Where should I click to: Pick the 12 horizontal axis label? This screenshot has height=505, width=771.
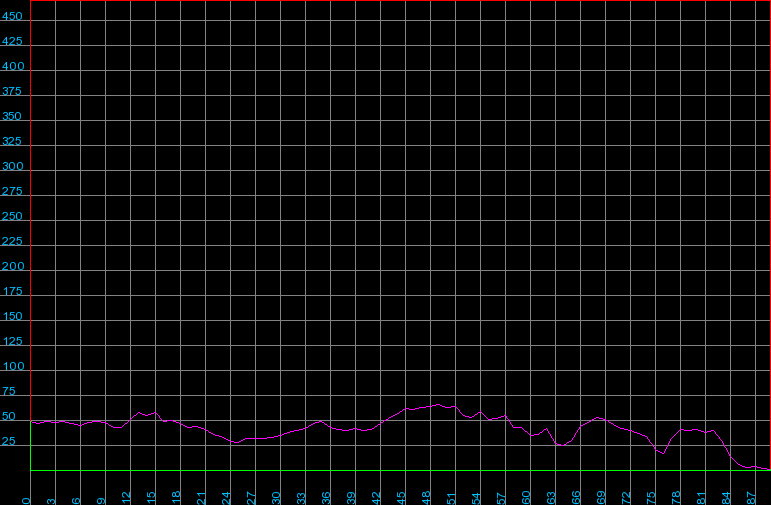point(126,498)
